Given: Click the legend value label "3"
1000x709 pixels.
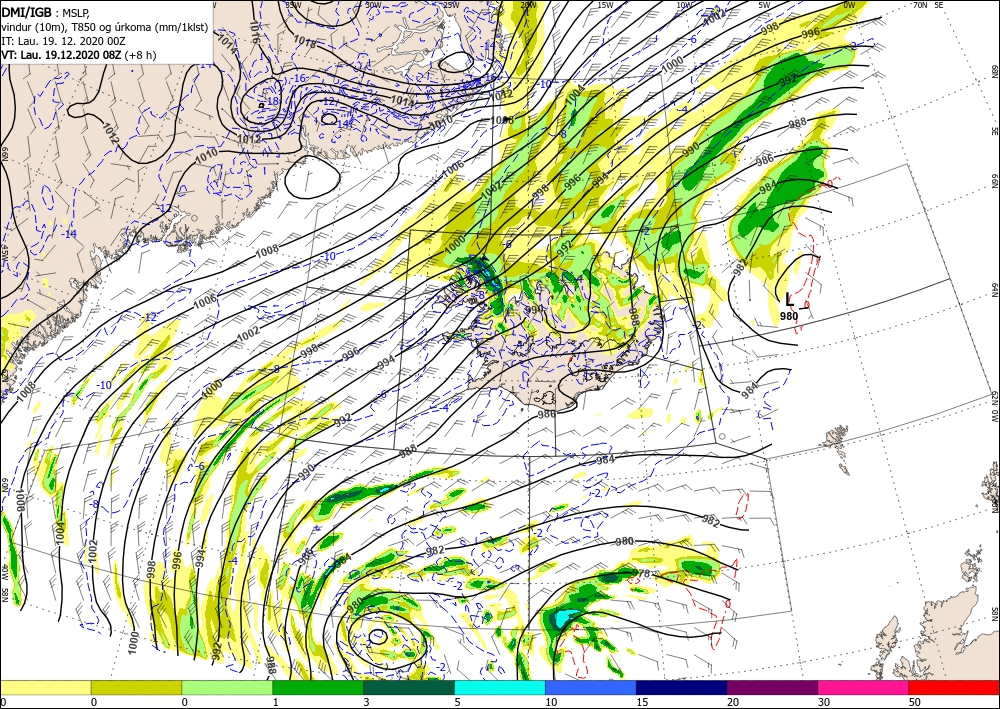Looking at the screenshot, I should pyautogui.click(x=366, y=702).
